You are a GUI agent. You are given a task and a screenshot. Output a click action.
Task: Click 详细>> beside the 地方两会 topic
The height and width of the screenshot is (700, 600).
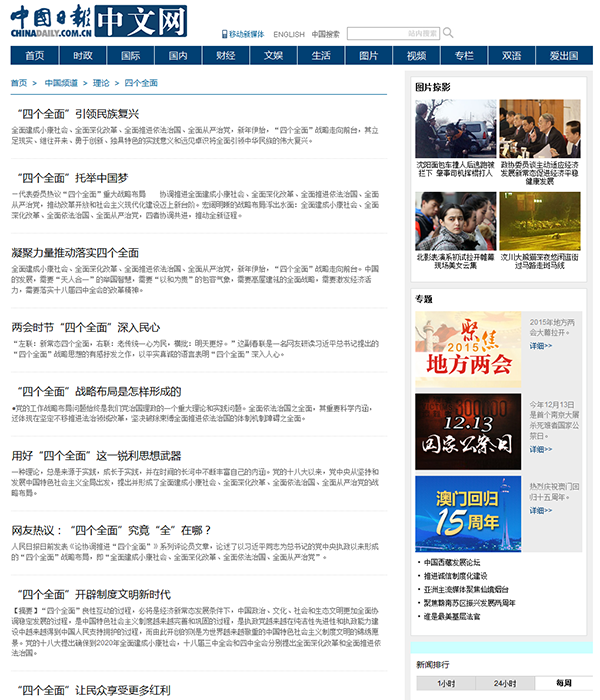[x=540, y=346]
